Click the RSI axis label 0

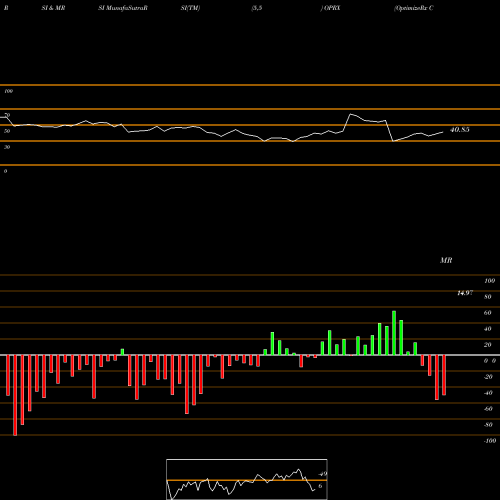point(6,171)
